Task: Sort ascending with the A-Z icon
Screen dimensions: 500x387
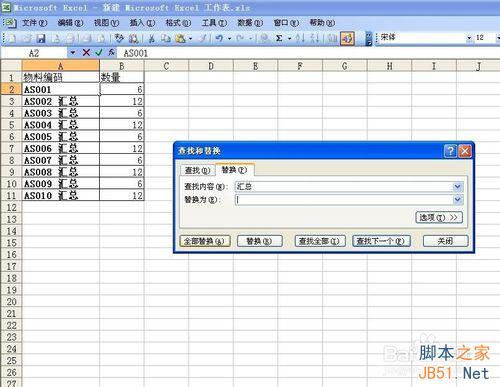Action: [300, 38]
